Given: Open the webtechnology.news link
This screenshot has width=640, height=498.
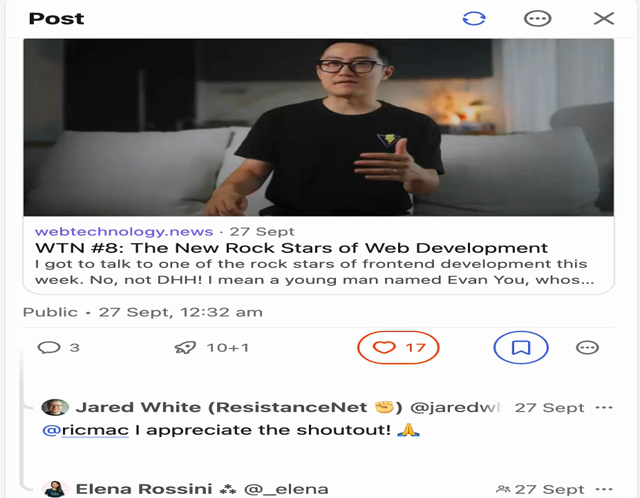Looking at the screenshot, I should tap(124, 231).
